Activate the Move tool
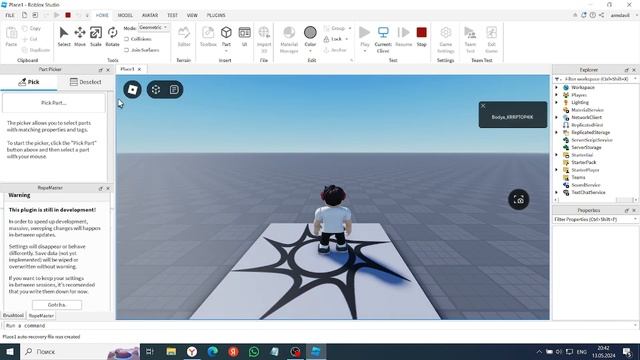This screenshot has width=640, height=360. pyautogui.click(x=80, y=36)
